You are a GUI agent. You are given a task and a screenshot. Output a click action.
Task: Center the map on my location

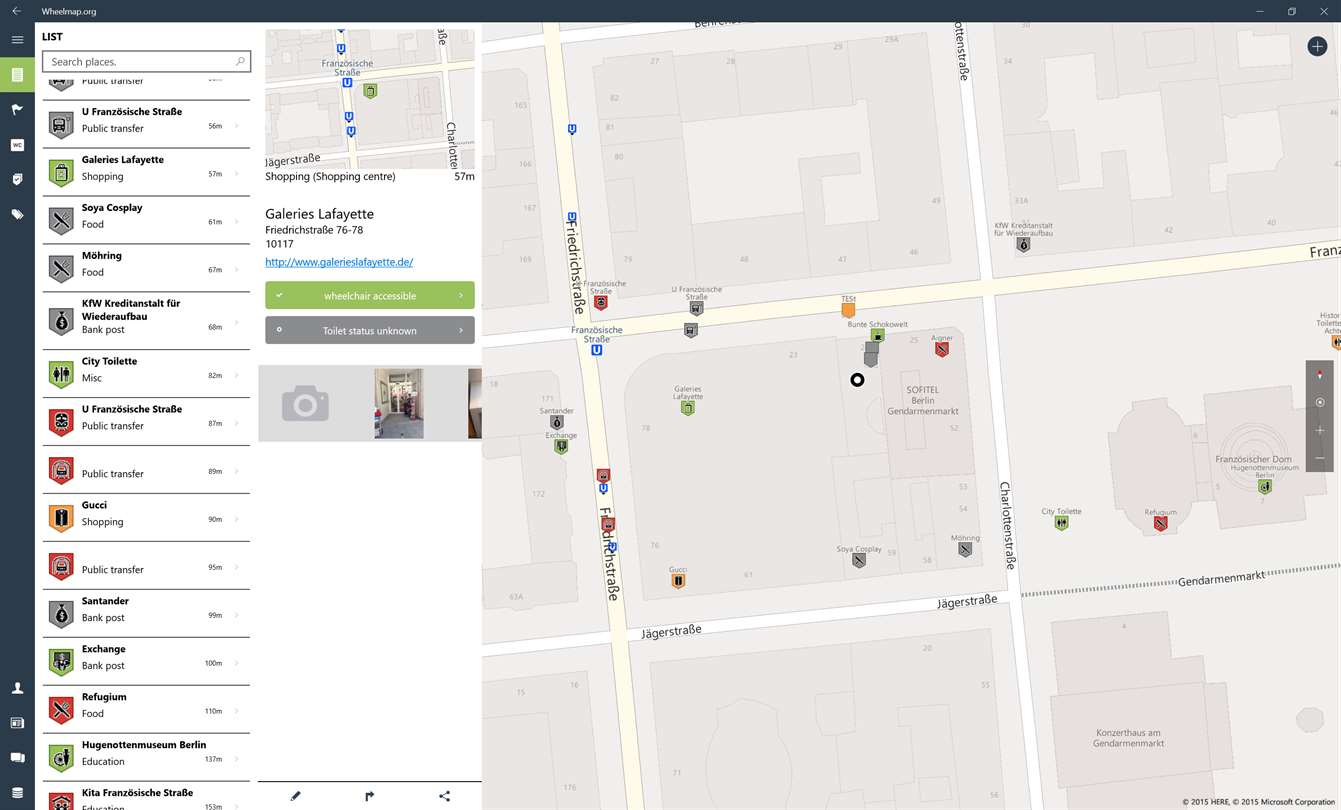[1320, 402]
